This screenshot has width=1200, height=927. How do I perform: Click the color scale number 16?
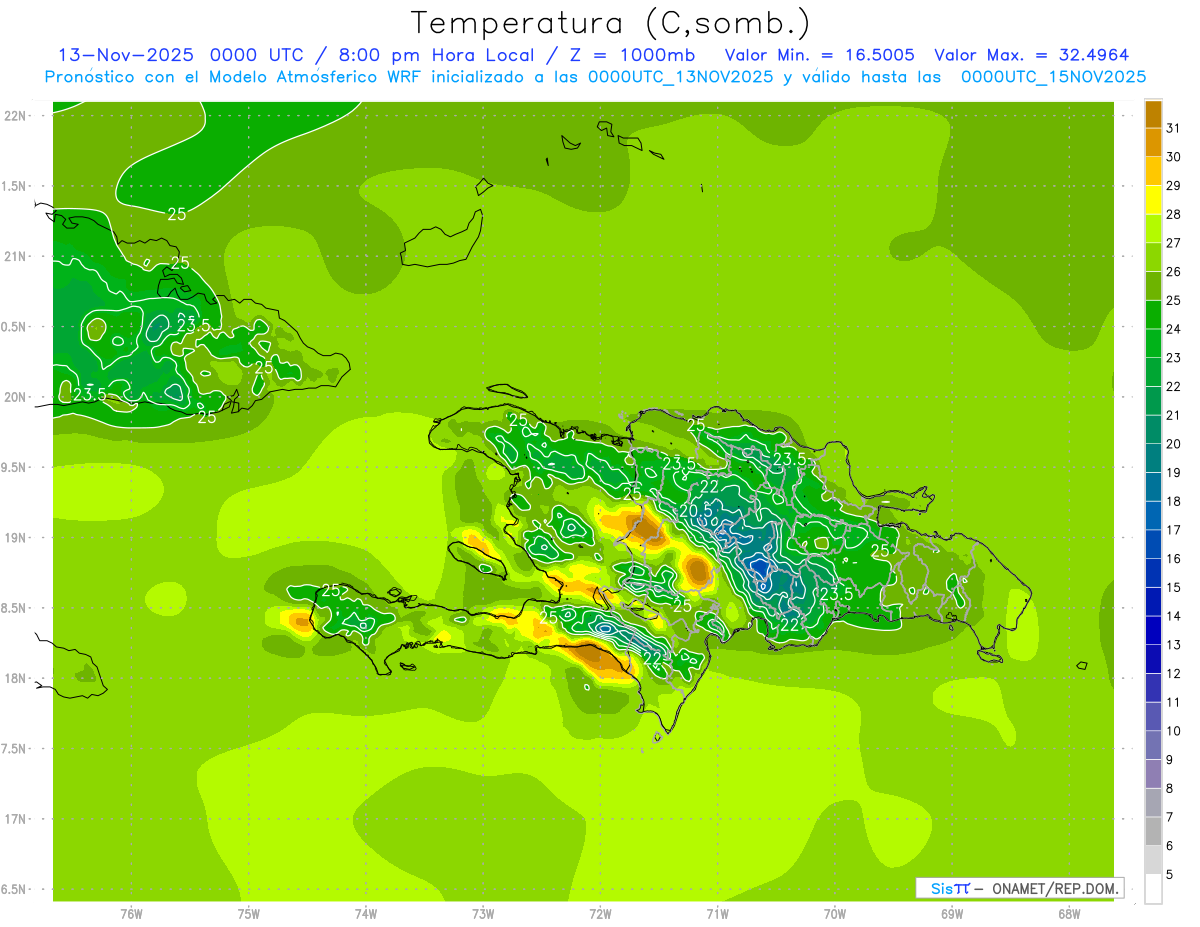tap(1174, 558)
